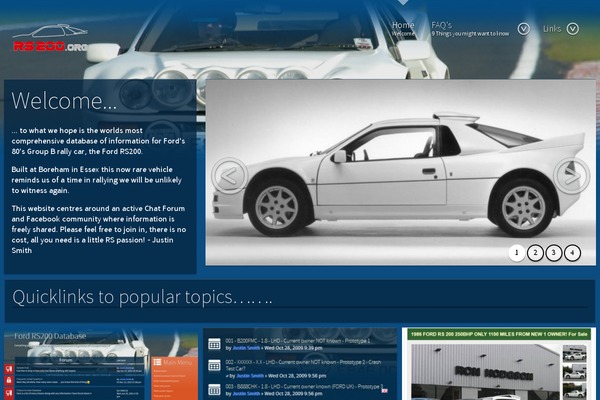600x400 pixels.
Task: Open the Ford RS200 Database thumbnail
Action: [101, 364]
